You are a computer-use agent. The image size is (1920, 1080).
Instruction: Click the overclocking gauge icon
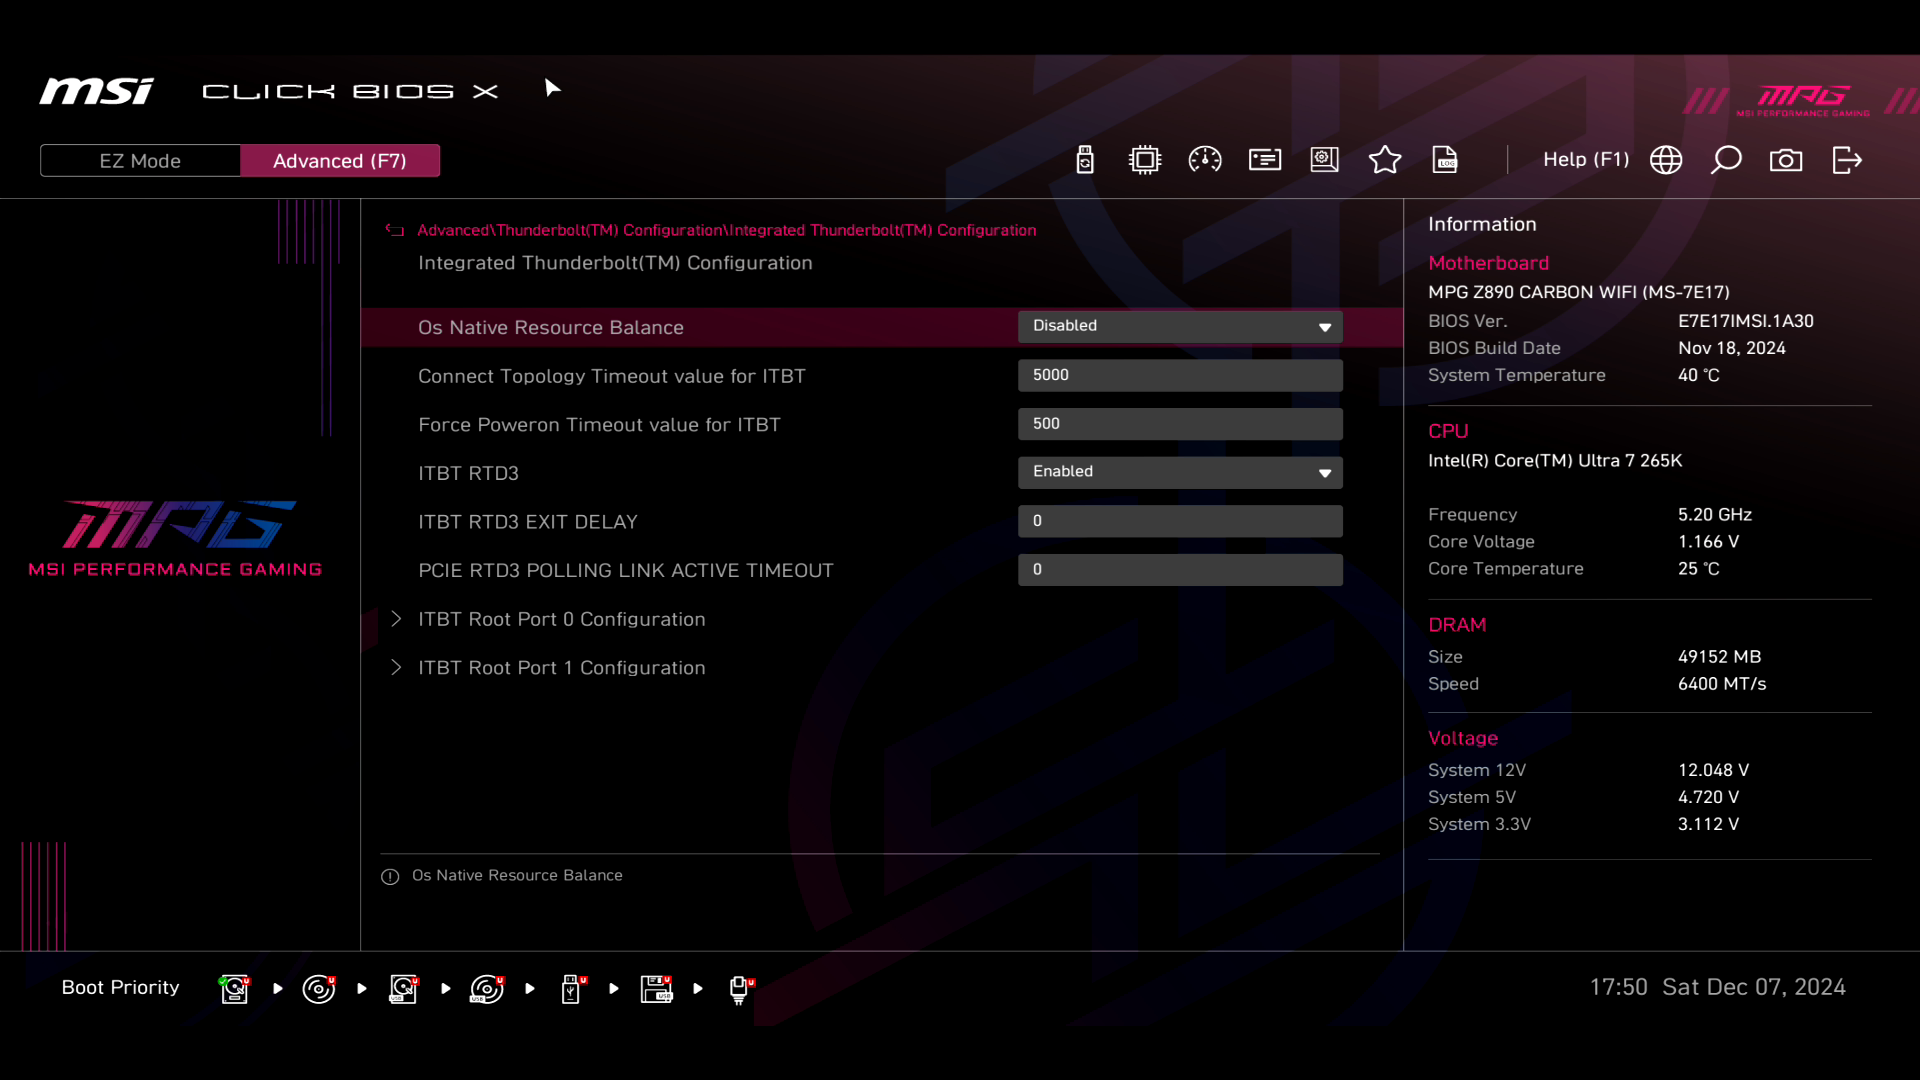pyautogui.click(x=1204, y=160)
